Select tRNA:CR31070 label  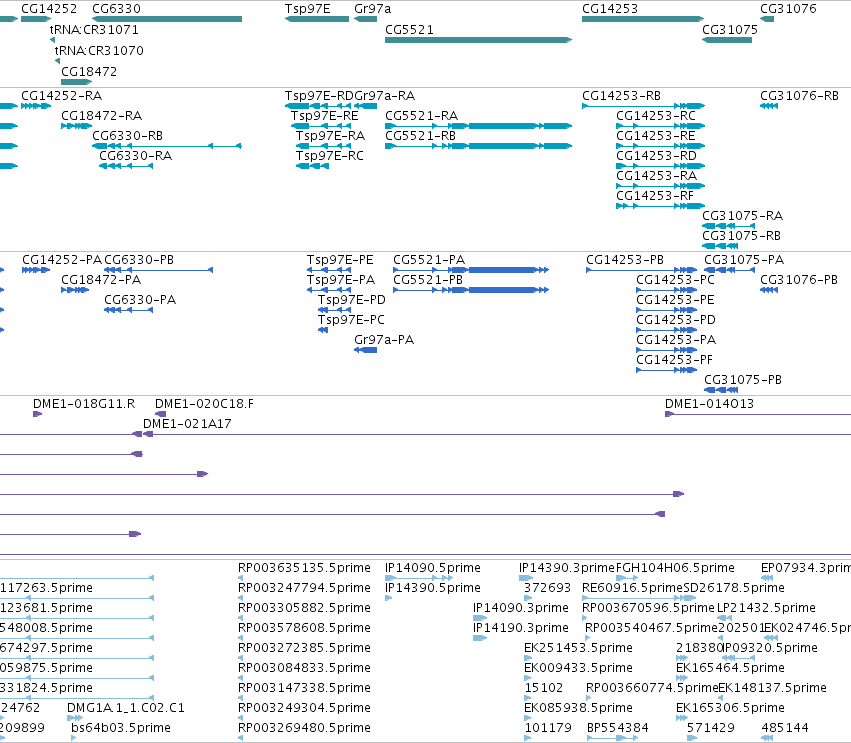click(x=99, y=50)
